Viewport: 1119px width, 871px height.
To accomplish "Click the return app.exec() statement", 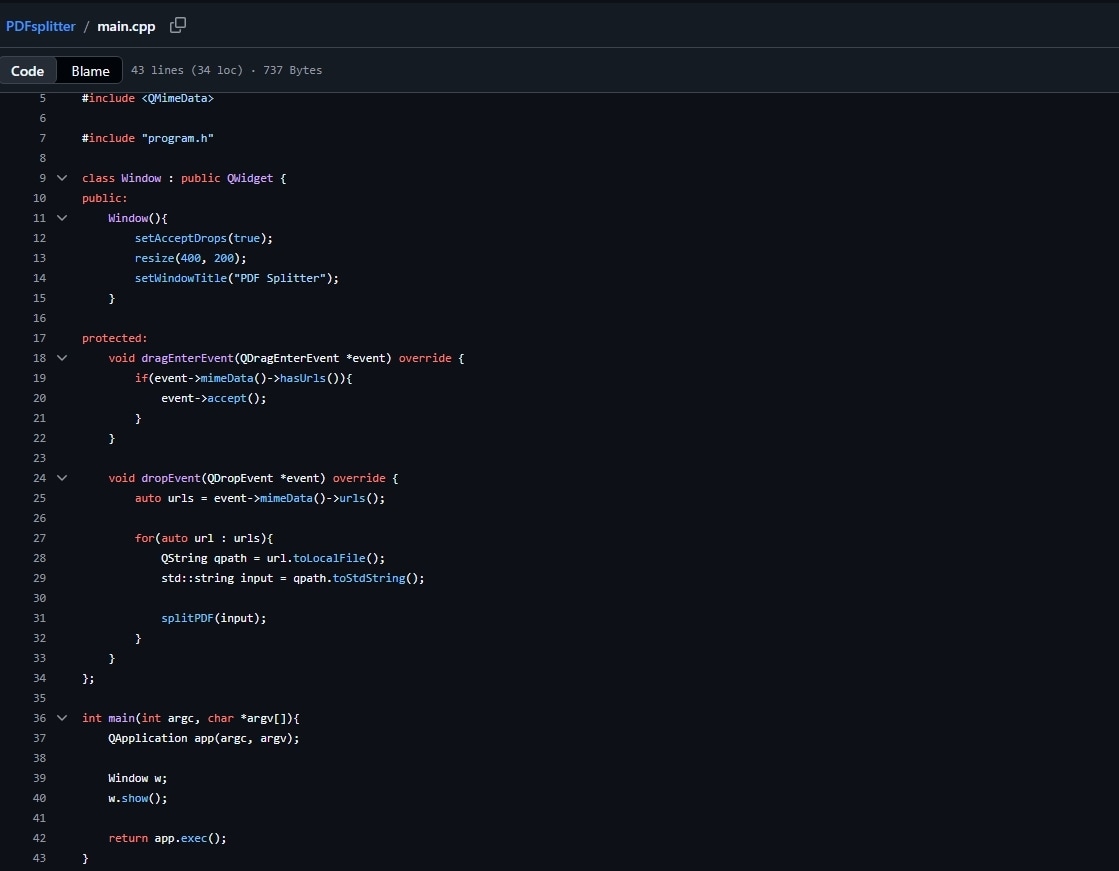I will tap(168, 837).
